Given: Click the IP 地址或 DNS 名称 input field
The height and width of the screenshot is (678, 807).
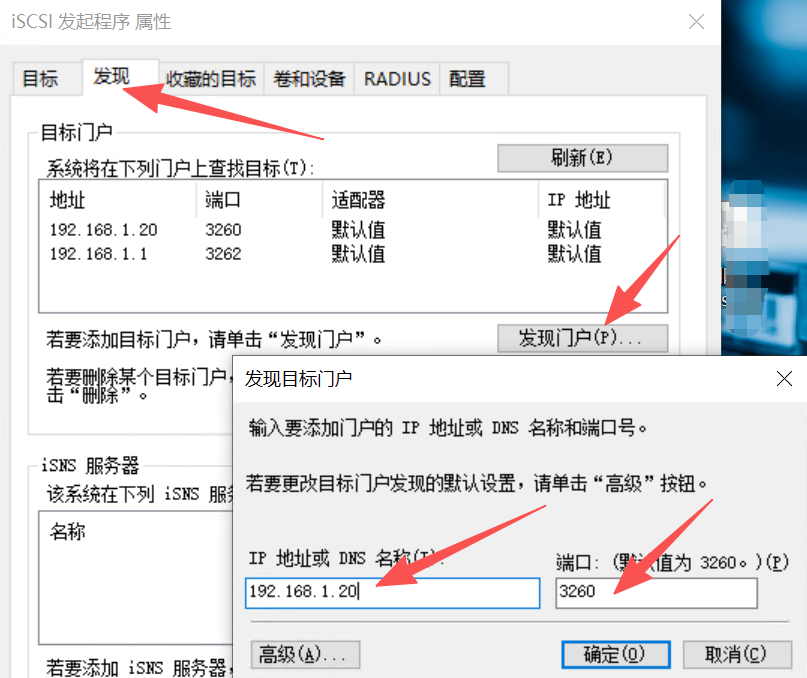Looking at the screenshot, I should tap(392, 592).
